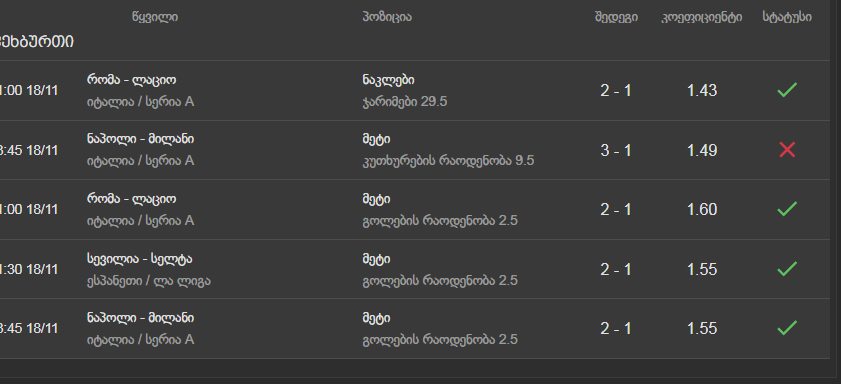841x384 pixels.
Task: Click ესპანეთი / ლა ლიგა league label
Action: 149,280
